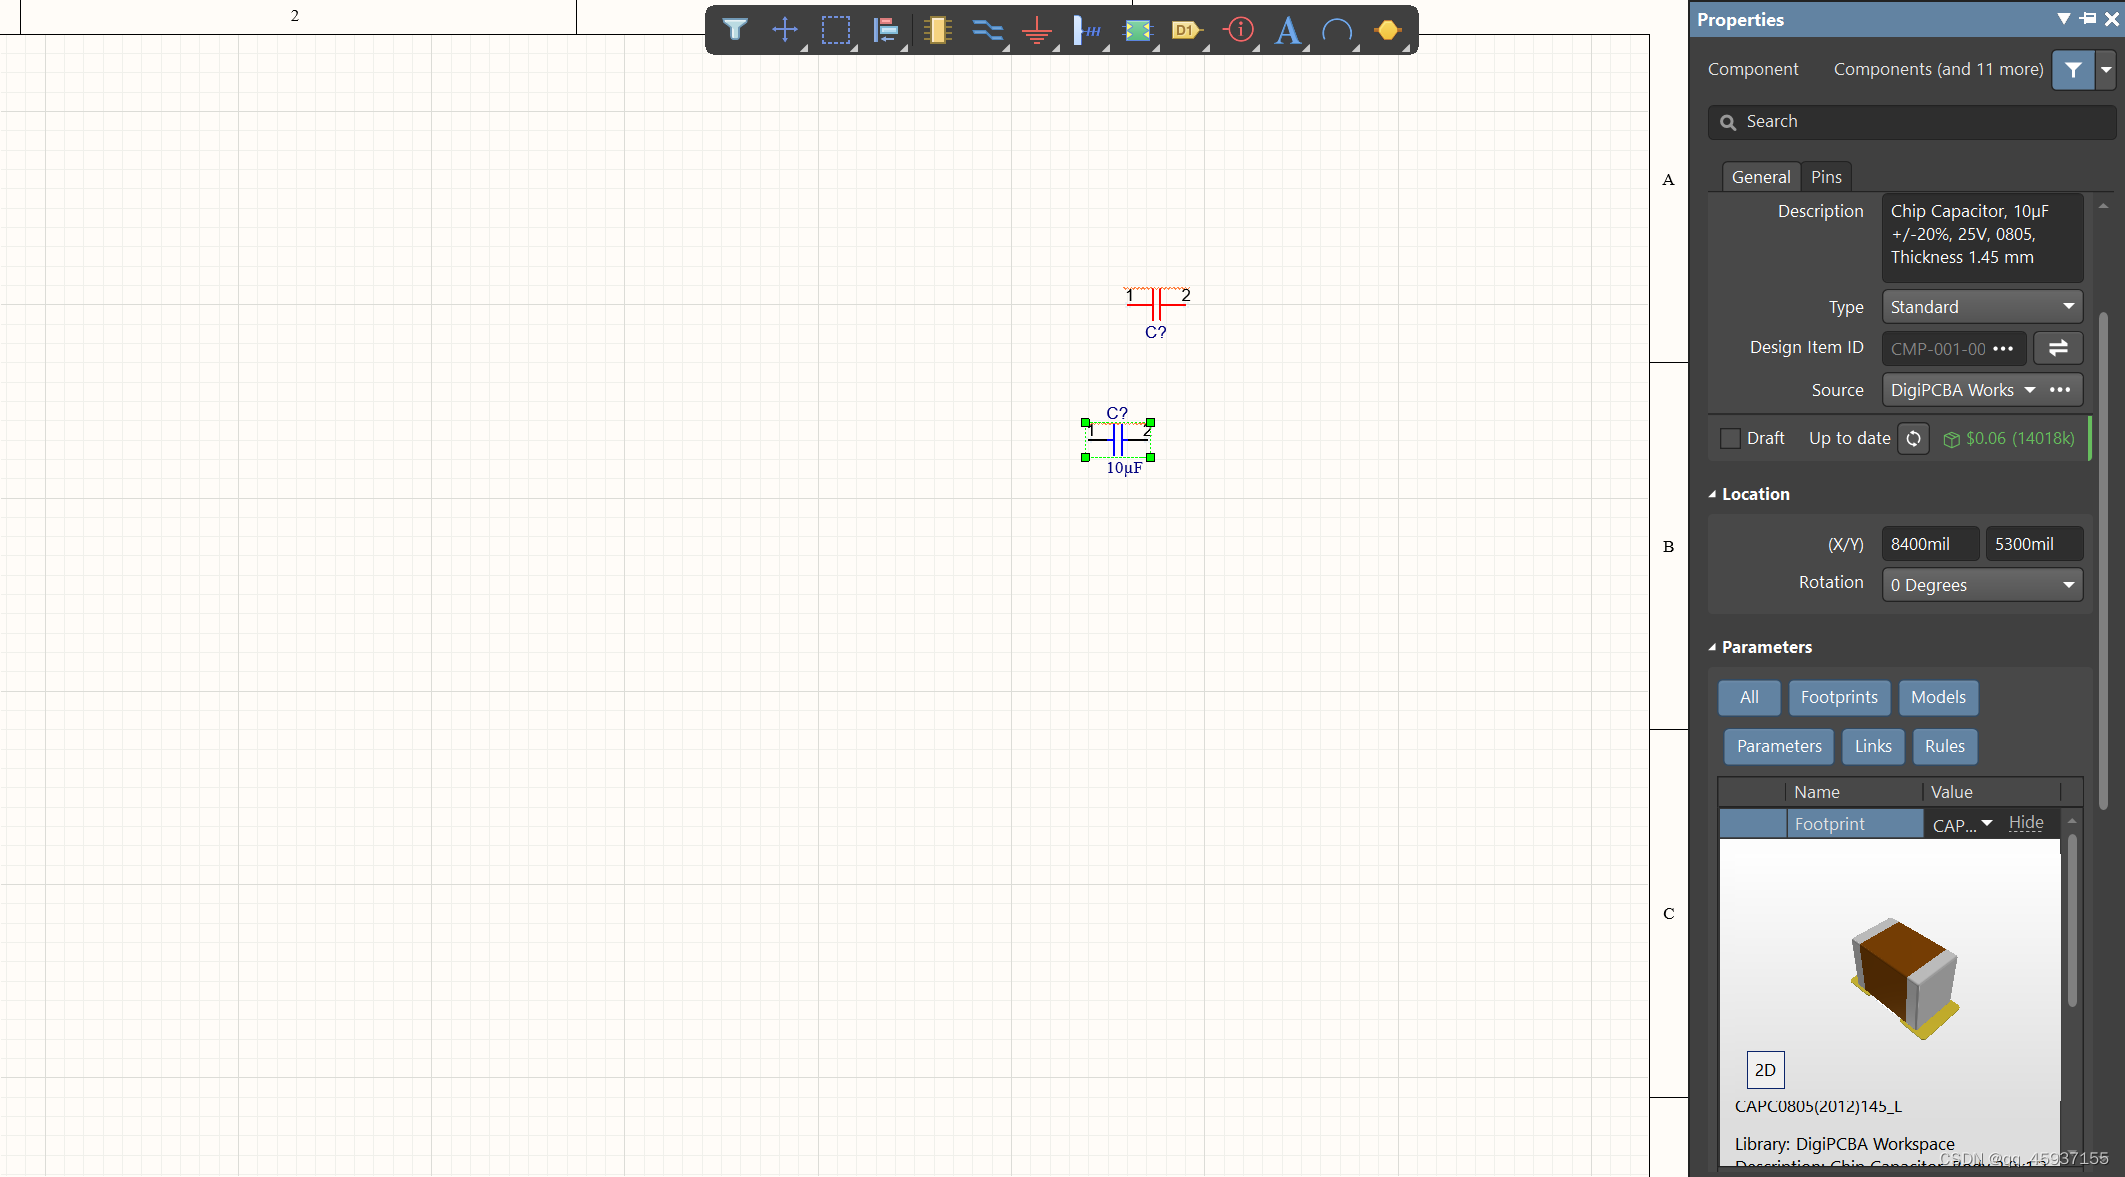Select the Place Part component icon

pos(936,30)
